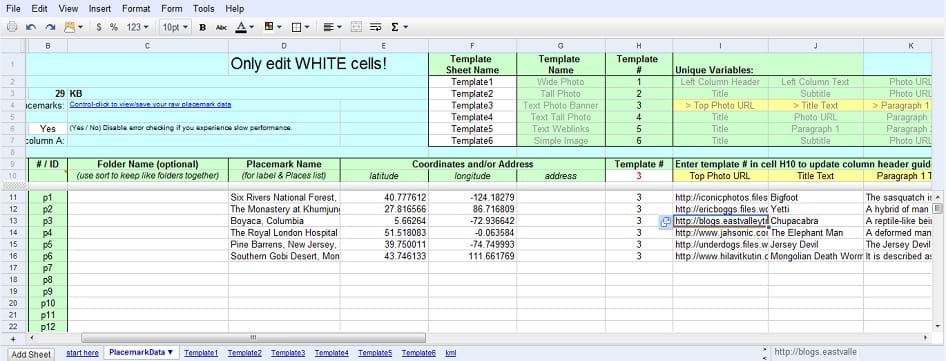Screen dimensions: 946x361
Task: Select the Yetti title cell
Action: click(816, 209)
